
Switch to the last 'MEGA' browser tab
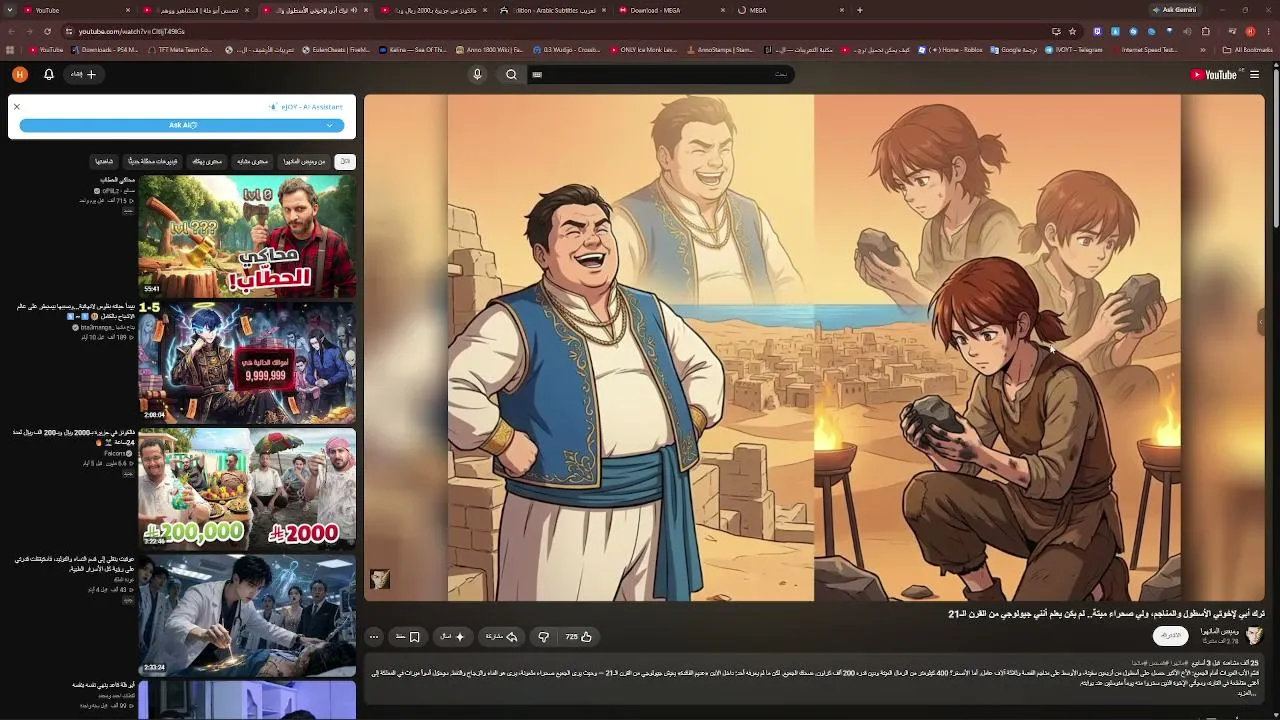point(789,10)
